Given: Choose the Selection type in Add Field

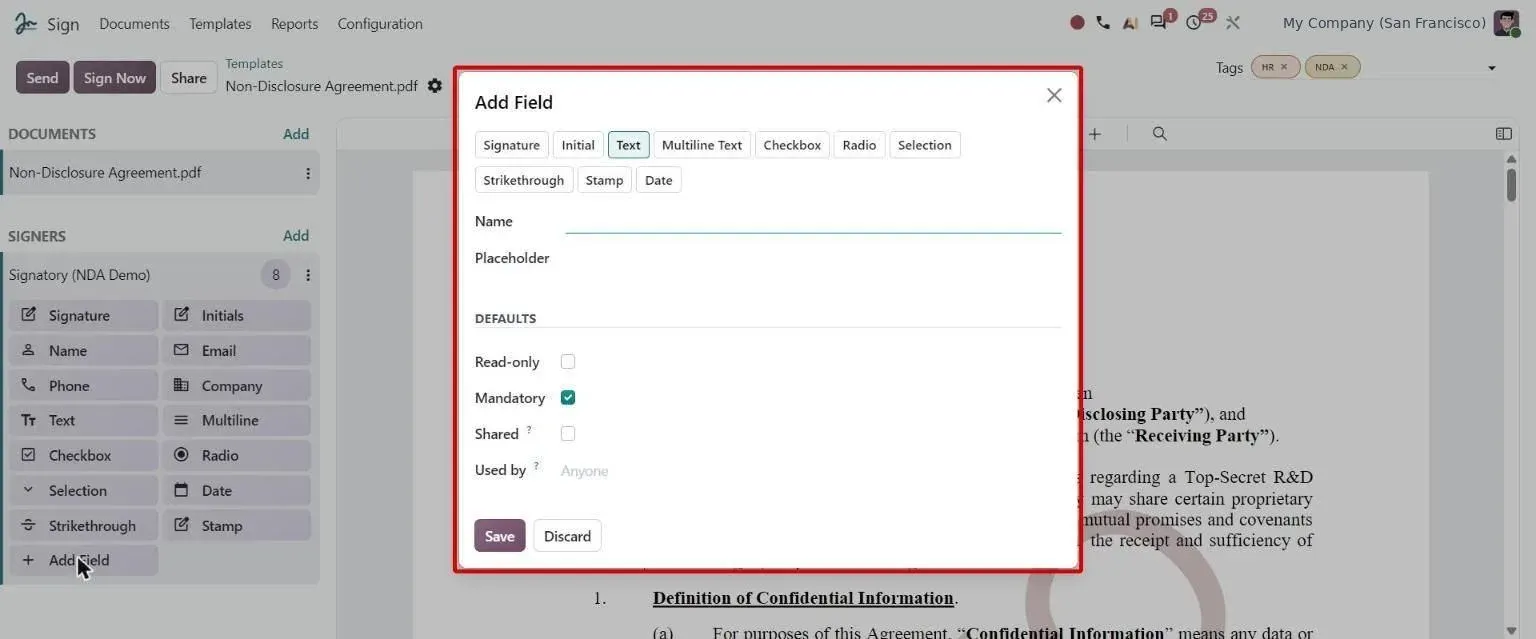Looking at the screenshot, I should click(x=925, y=145).
